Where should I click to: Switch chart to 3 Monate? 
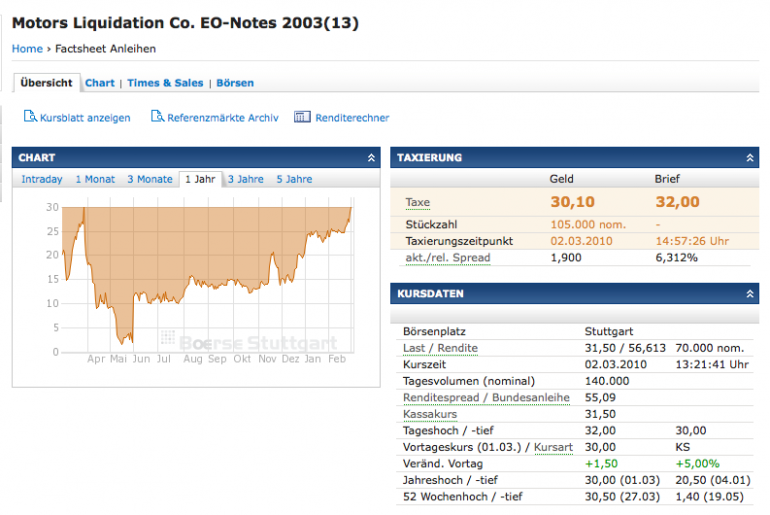pyautogui.click(x=150, y=180)
